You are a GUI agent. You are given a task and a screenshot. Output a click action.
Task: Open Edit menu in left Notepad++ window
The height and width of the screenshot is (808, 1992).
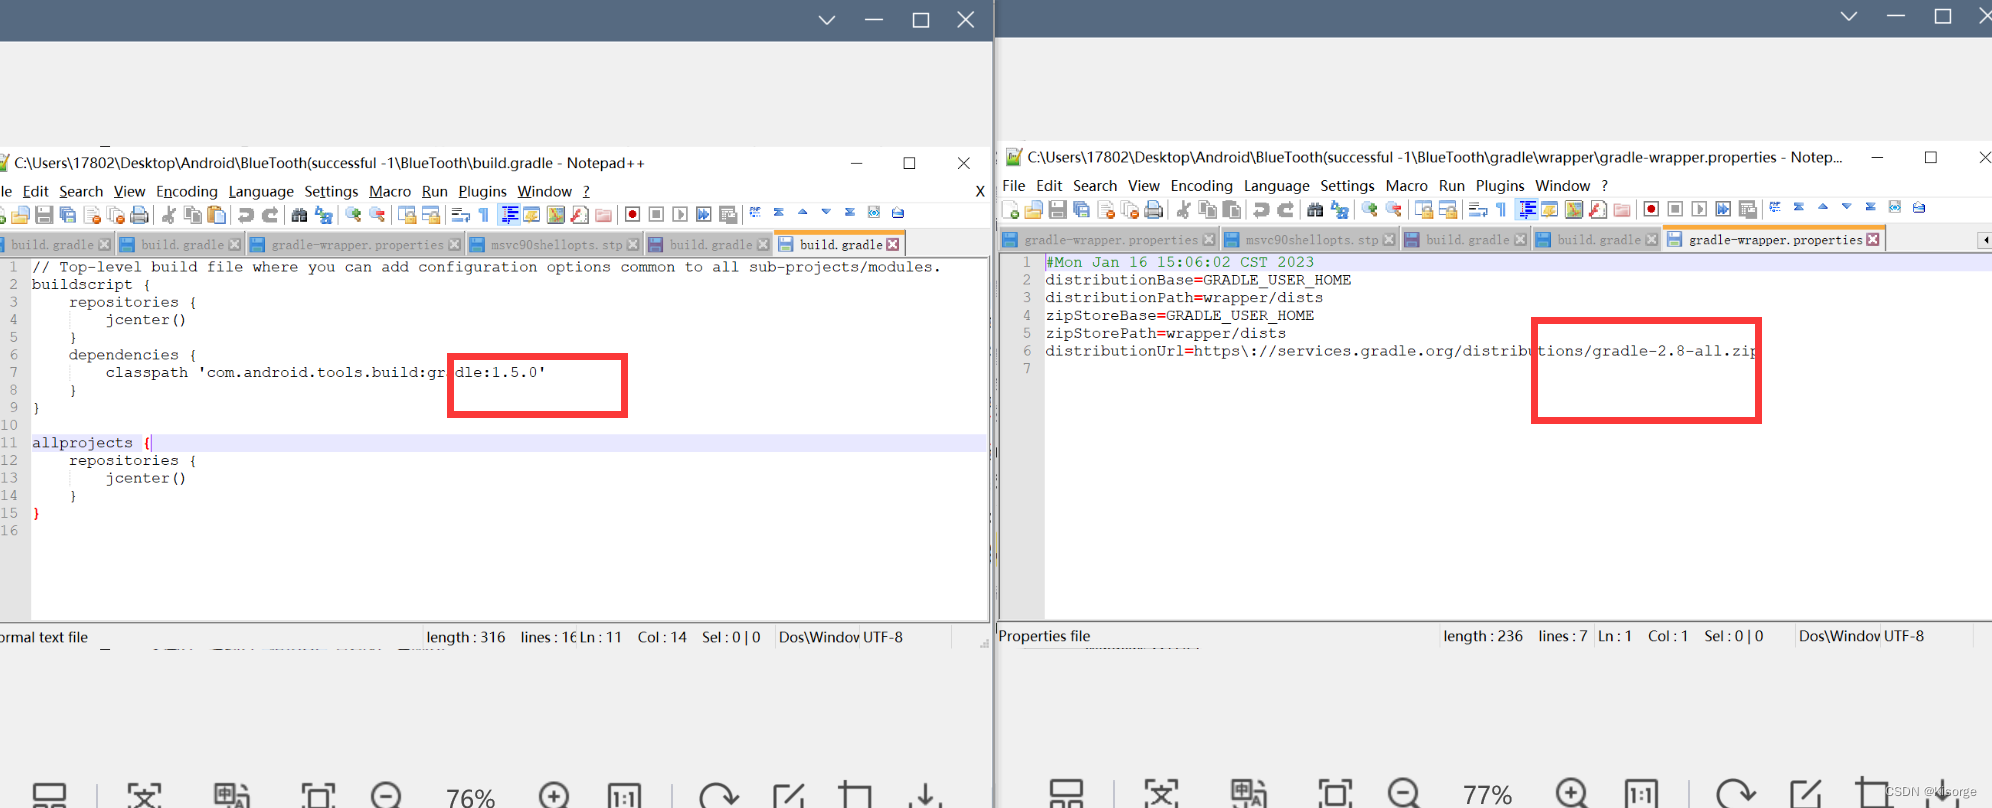point(35,191)
